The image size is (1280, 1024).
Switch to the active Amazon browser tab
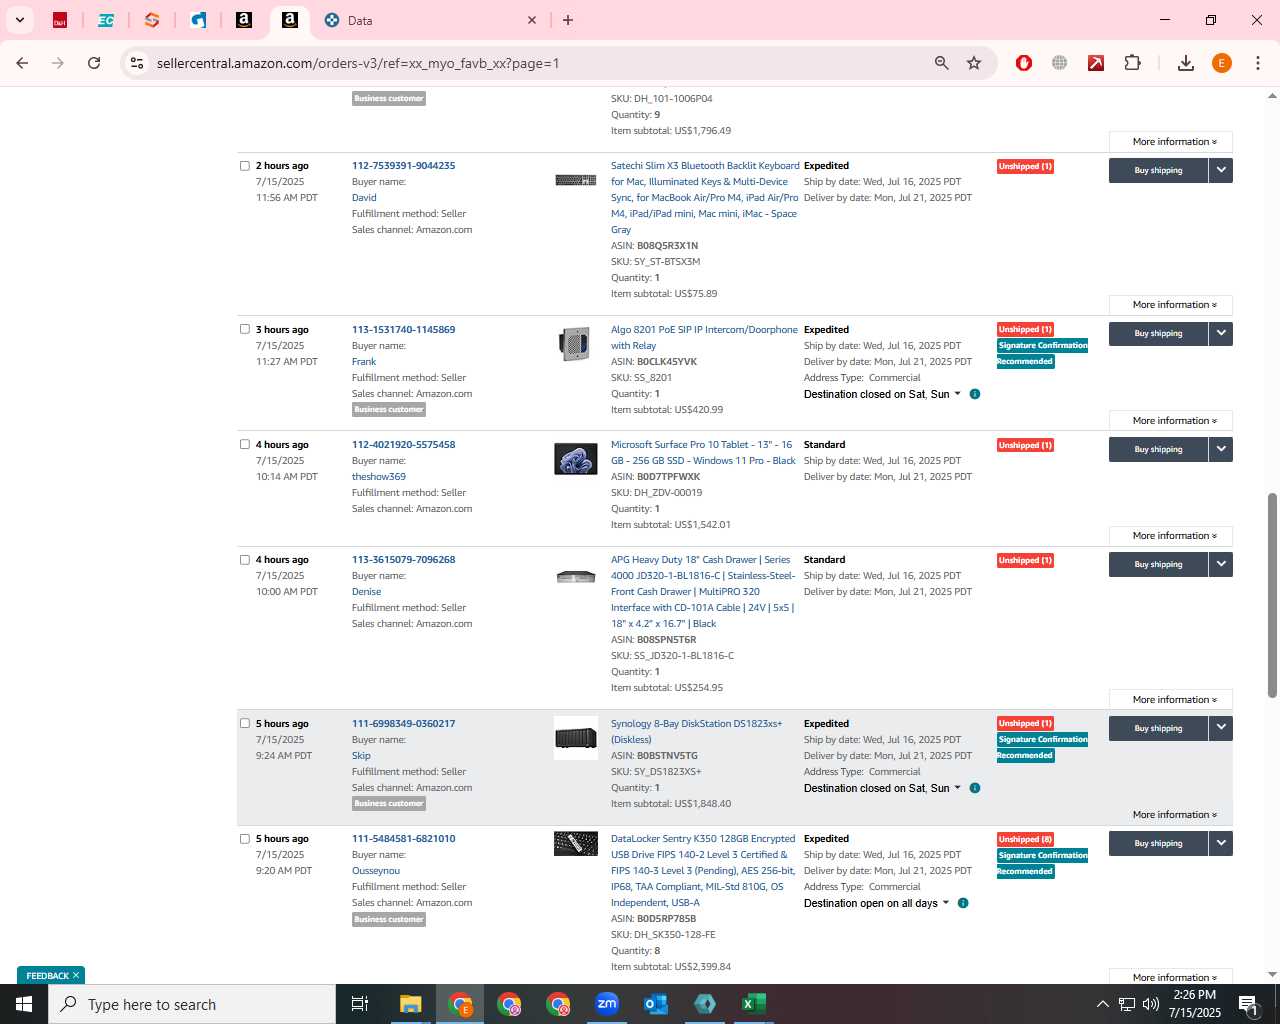290,20
